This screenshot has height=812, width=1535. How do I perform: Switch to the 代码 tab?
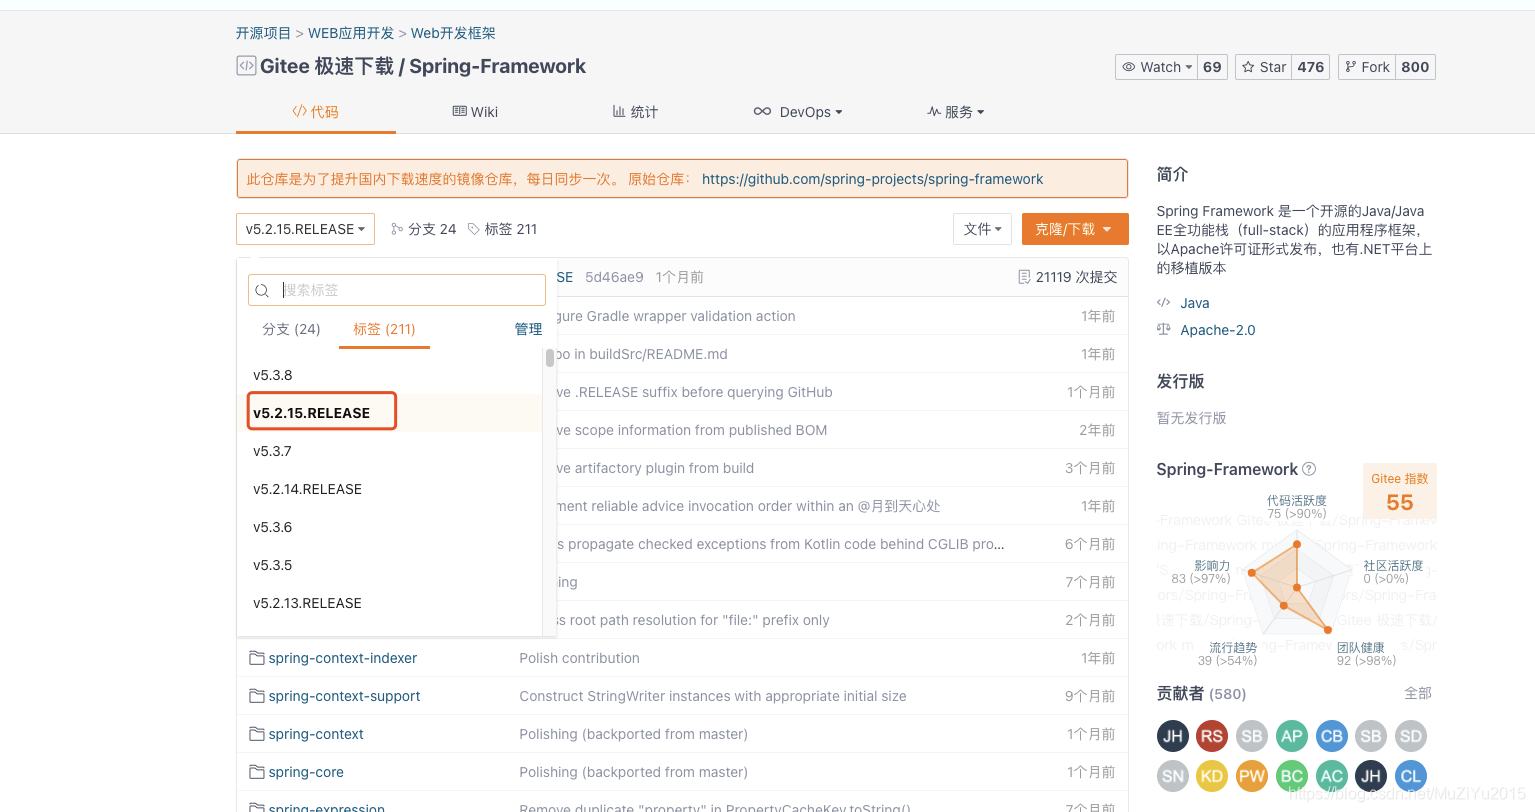click(316, 112)
